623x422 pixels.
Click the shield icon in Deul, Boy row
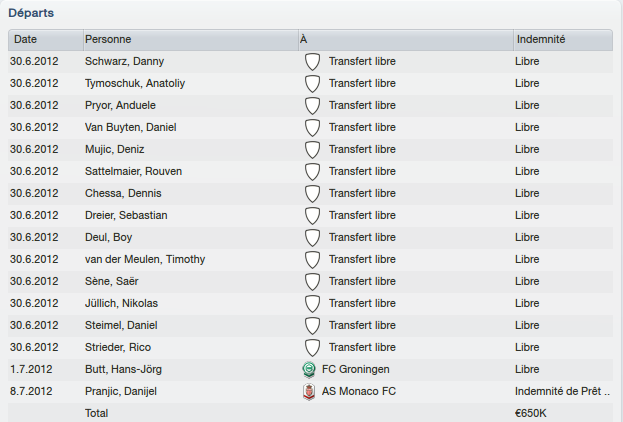[312, 238]
